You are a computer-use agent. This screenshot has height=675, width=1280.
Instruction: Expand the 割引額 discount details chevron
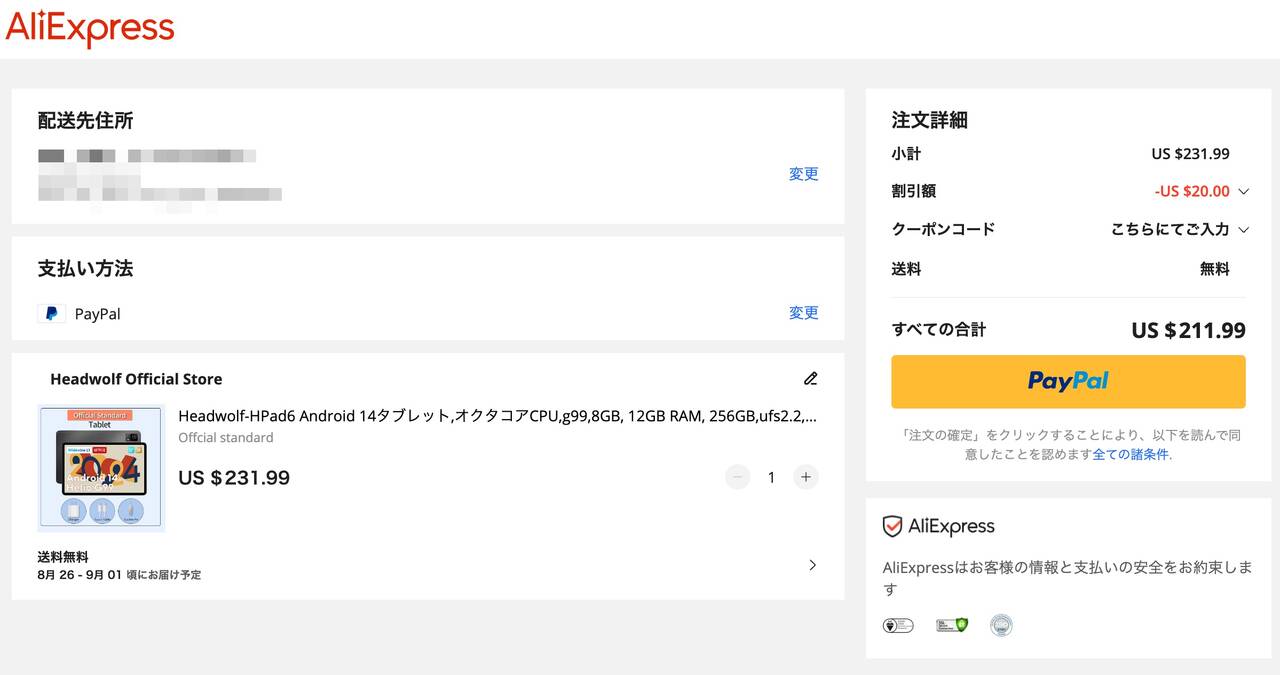coord(1243,191)
